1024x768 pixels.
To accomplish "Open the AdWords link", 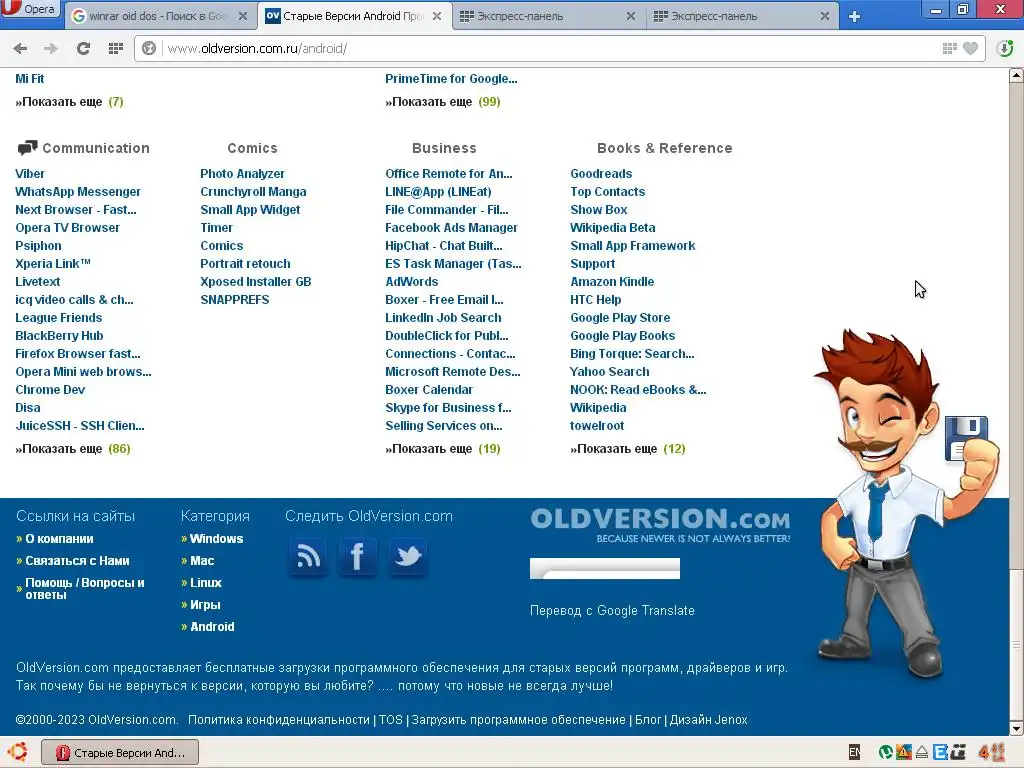I will [411, 282].
